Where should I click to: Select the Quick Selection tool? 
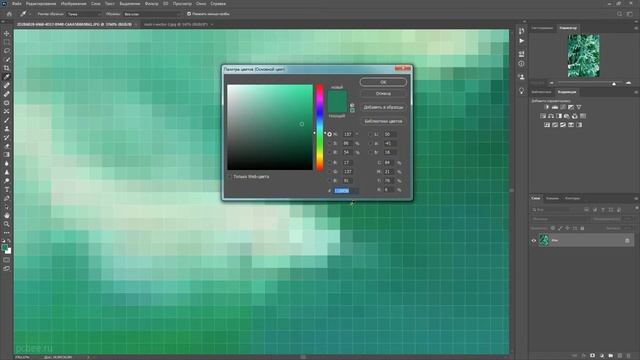pos(7,60)
